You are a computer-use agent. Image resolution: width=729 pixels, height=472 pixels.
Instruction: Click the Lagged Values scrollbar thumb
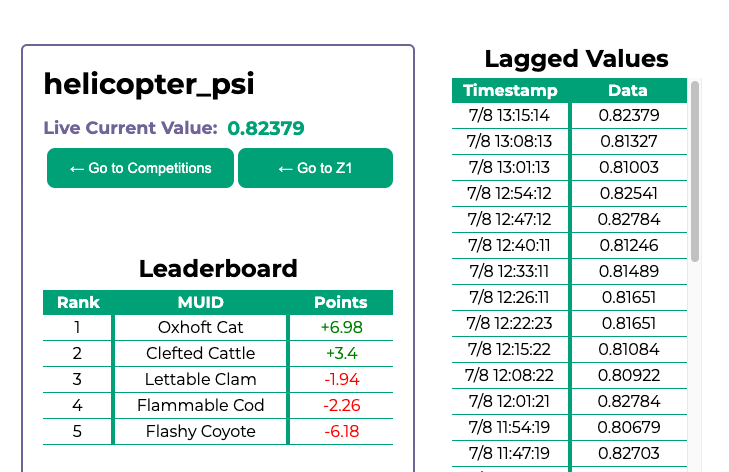[x=695, y=170]
